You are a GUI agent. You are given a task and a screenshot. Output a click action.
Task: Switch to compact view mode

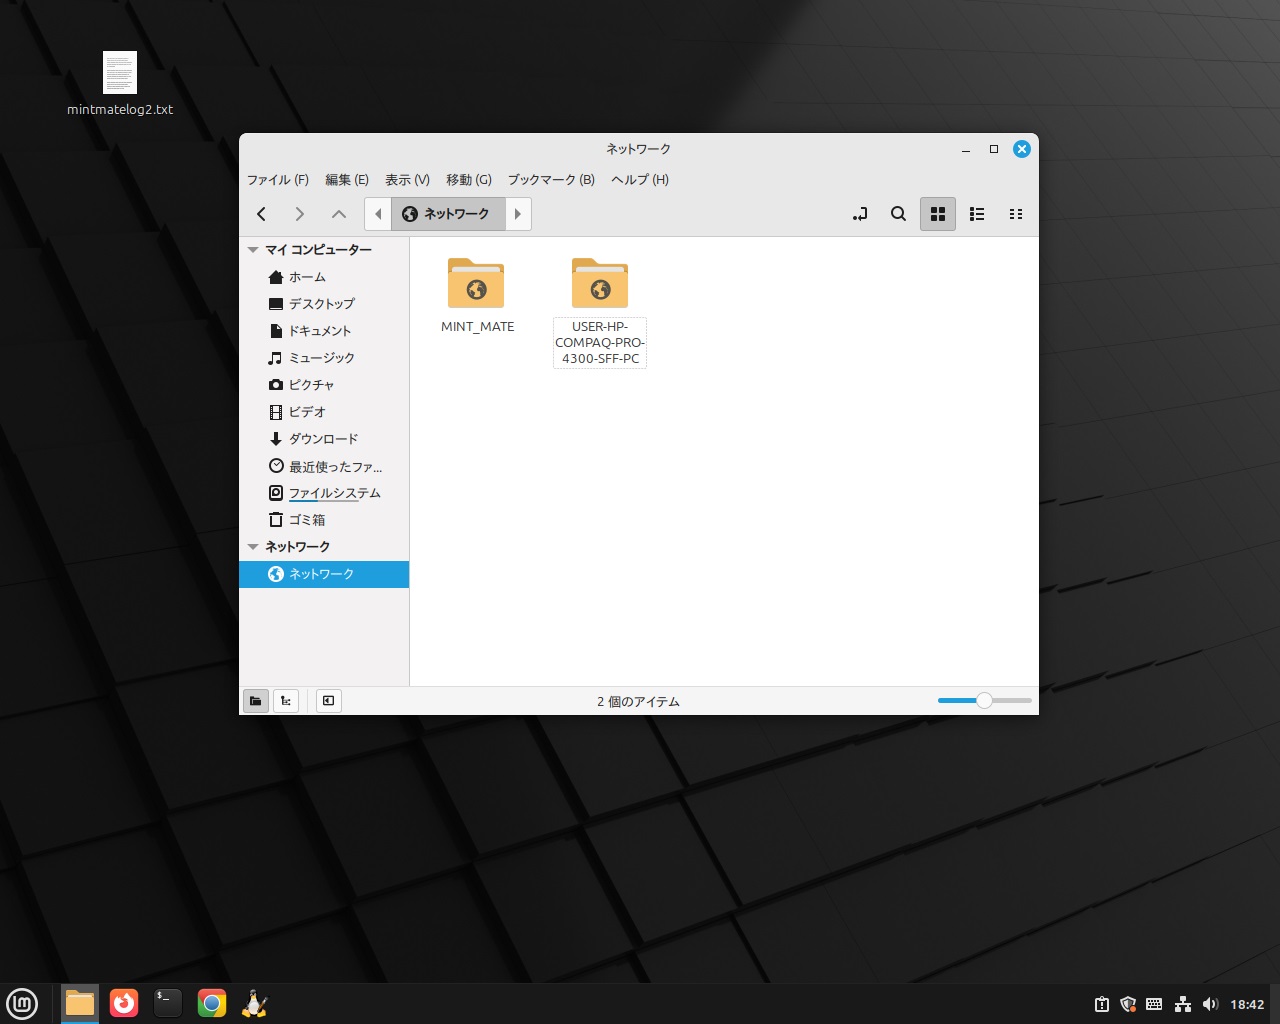(x=1016, y=214)
